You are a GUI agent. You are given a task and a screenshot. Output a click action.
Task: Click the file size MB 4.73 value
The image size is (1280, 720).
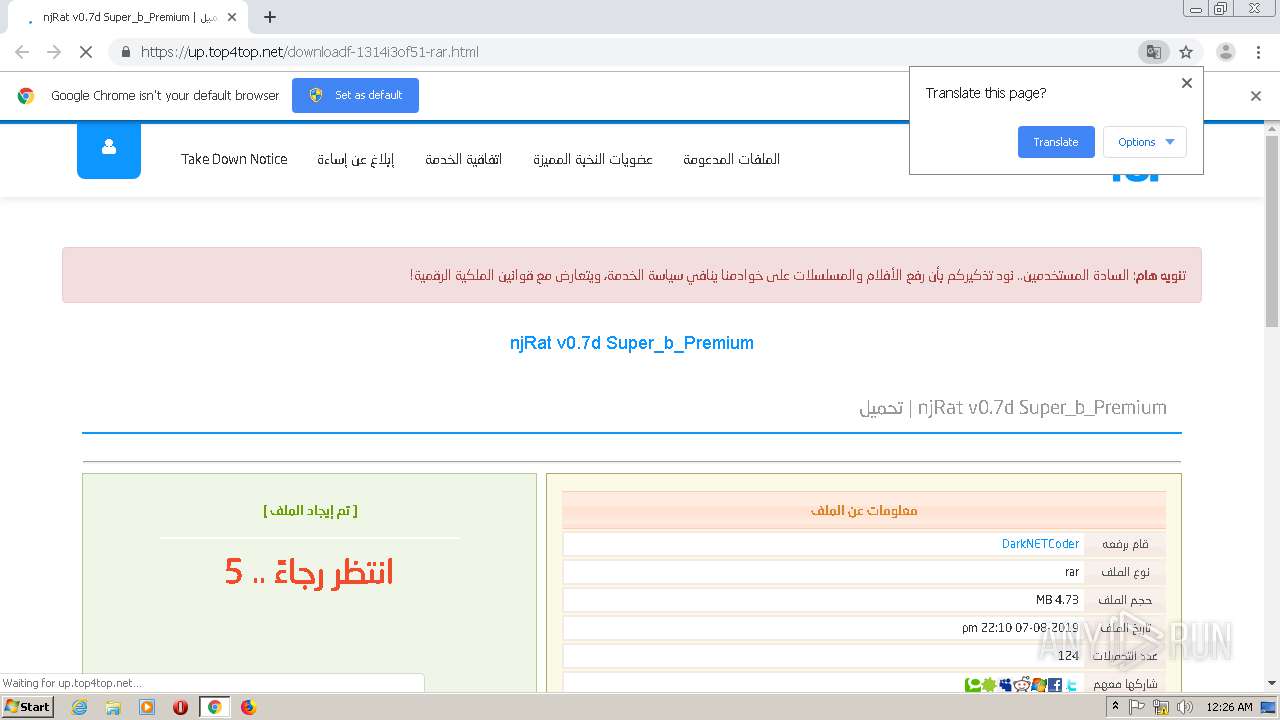tap(1058, 600)
